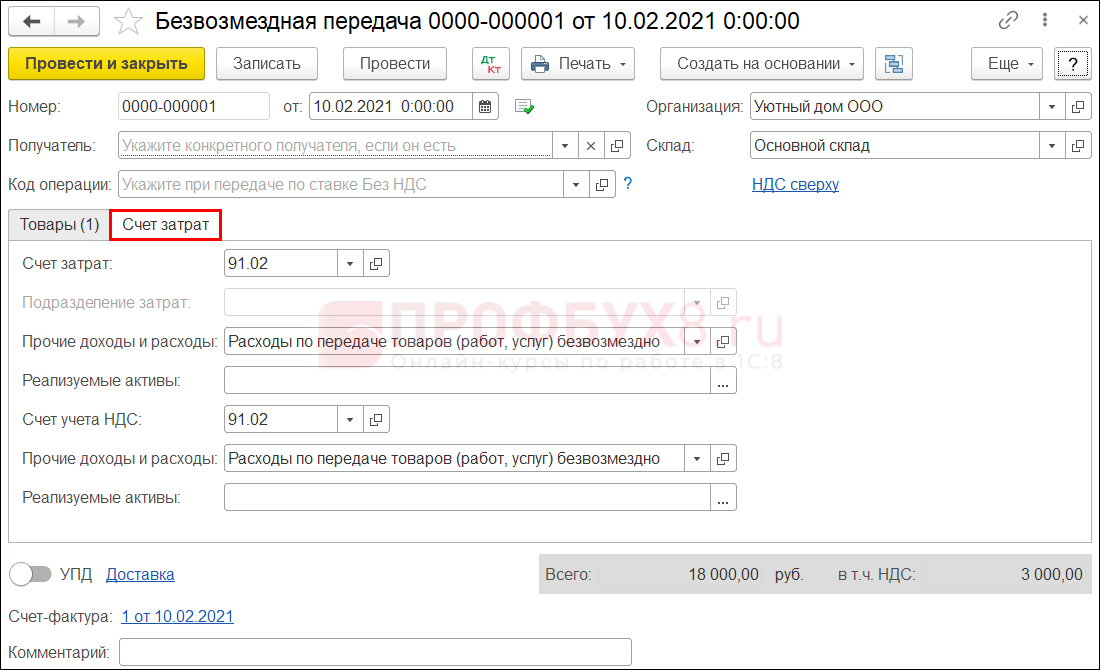The image size is (1100, 670).
Task: Open the calendar picker for the date
Action: [x=485, y=107]
